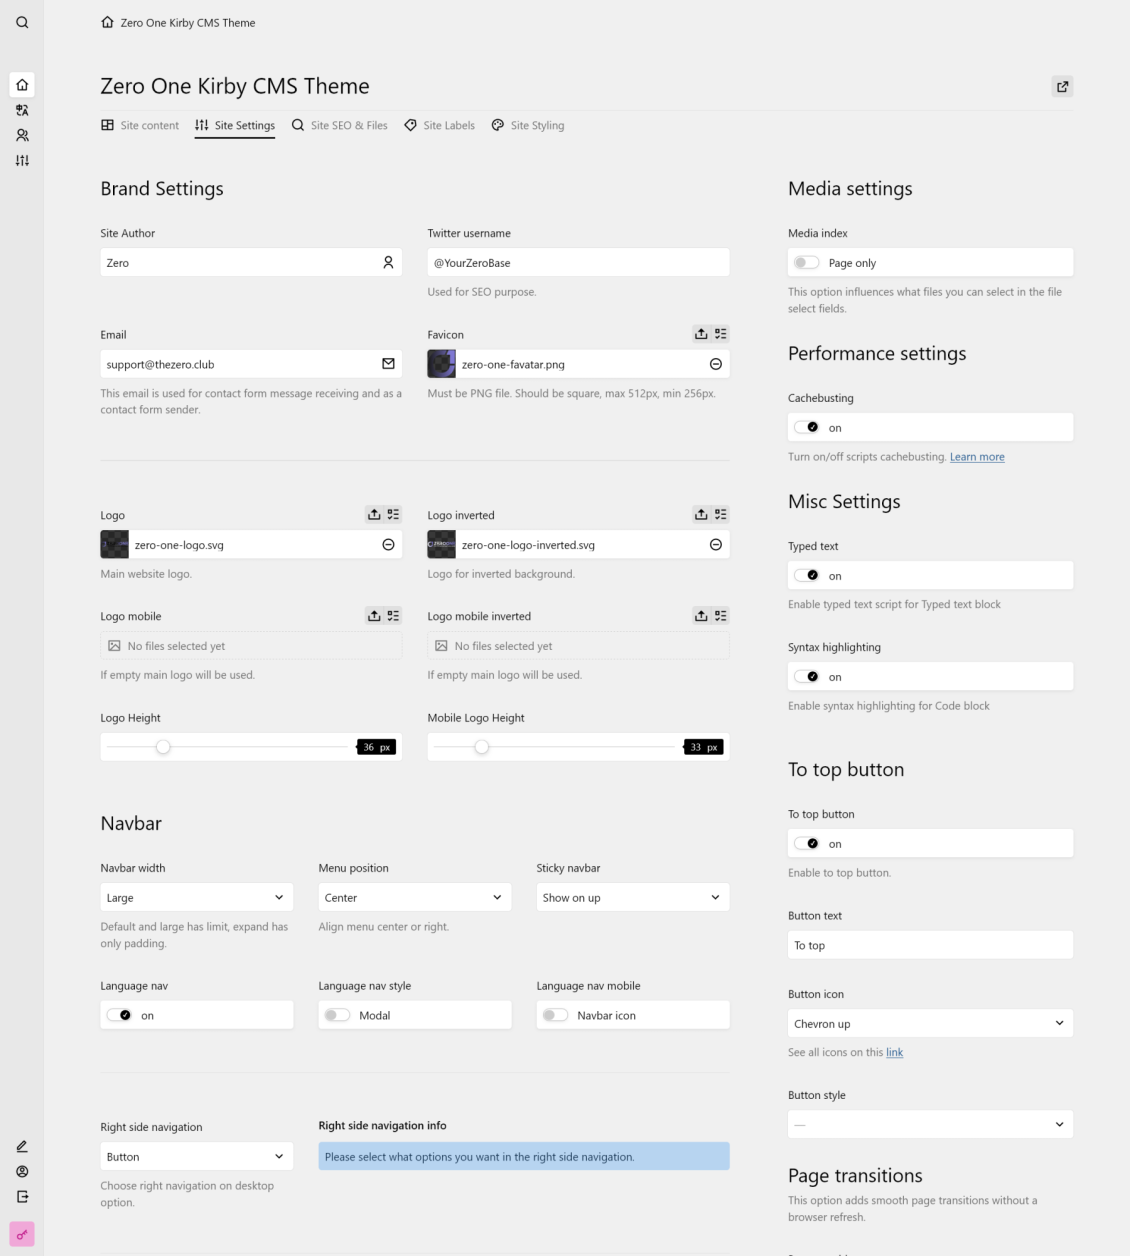Open the icons list link under Button icon
The height and width of the screenshot is (1256, 1130).
pyautogui.click(x=895, y=1052)
